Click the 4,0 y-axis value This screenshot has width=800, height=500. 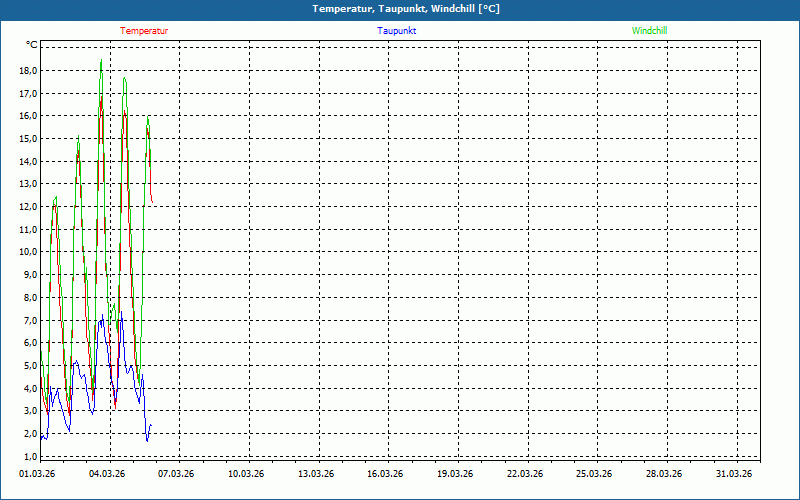[31, 388]
